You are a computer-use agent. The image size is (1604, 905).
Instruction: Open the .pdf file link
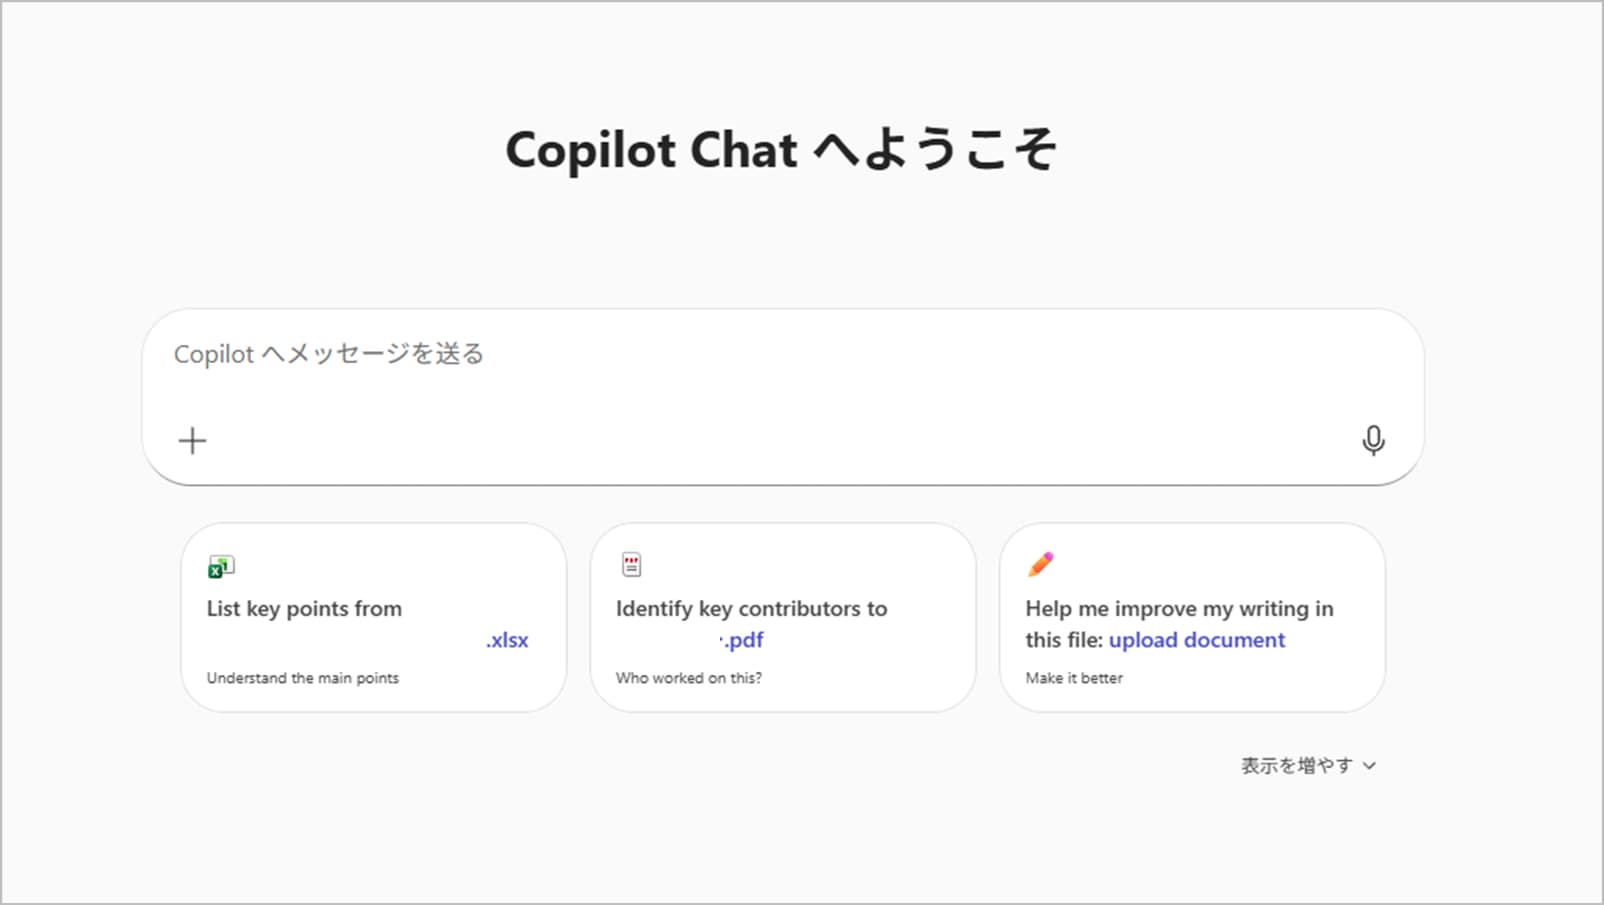(x=742, y=640)
